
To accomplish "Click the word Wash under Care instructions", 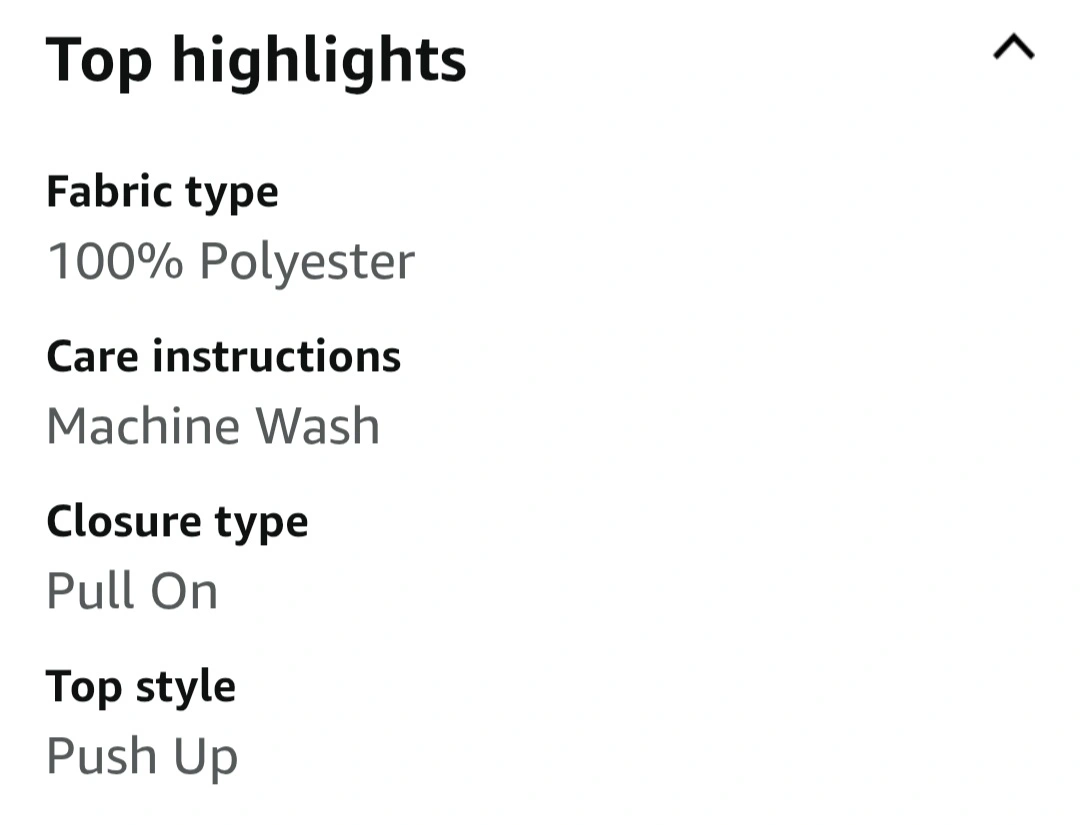I will tap(318, 427).
